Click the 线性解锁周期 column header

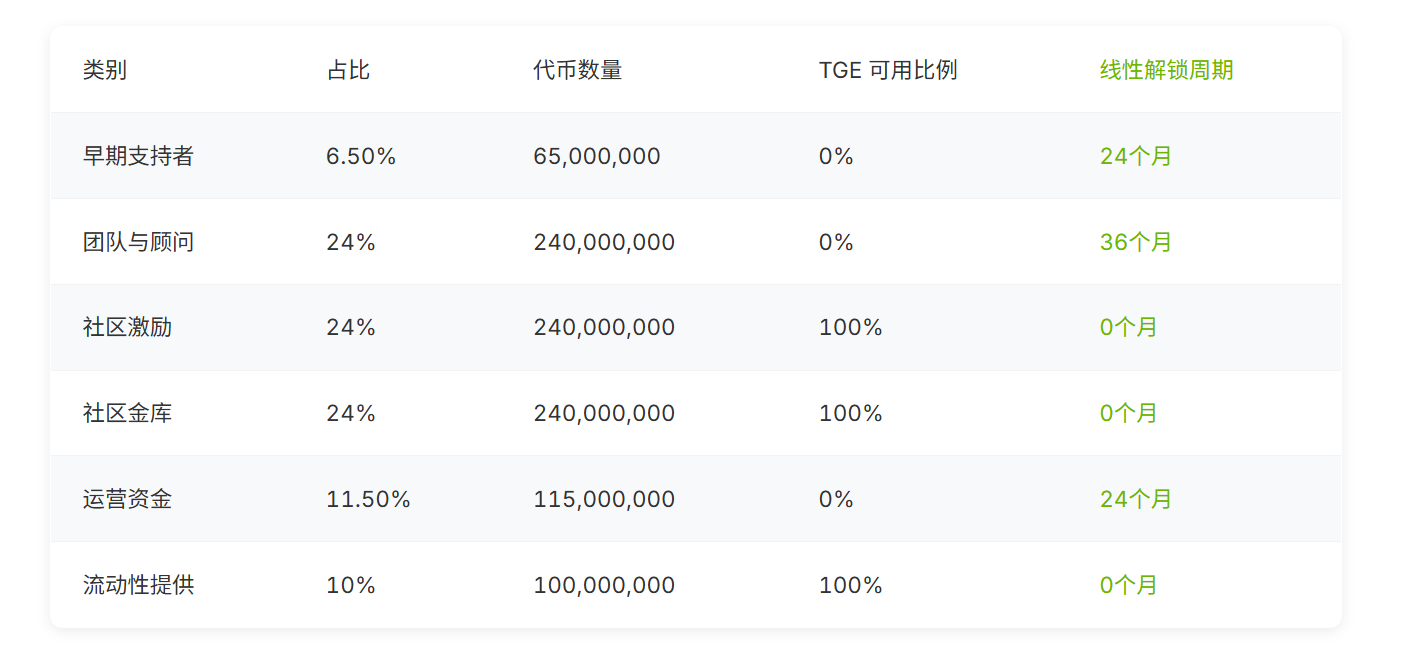point(1166,70)
